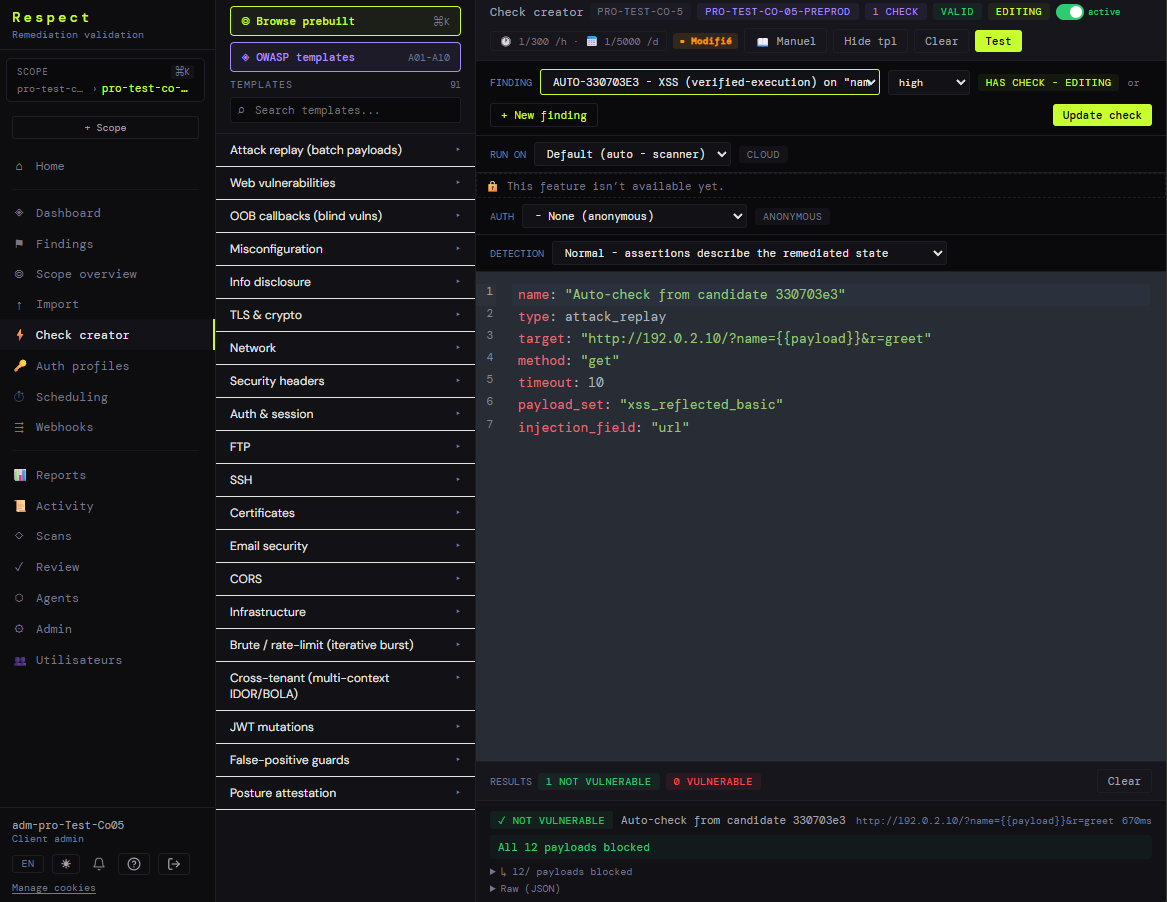Screen dimensions: 1167x902
Task: Click the Webhooks list icon
Action: [x=19, y=428]
